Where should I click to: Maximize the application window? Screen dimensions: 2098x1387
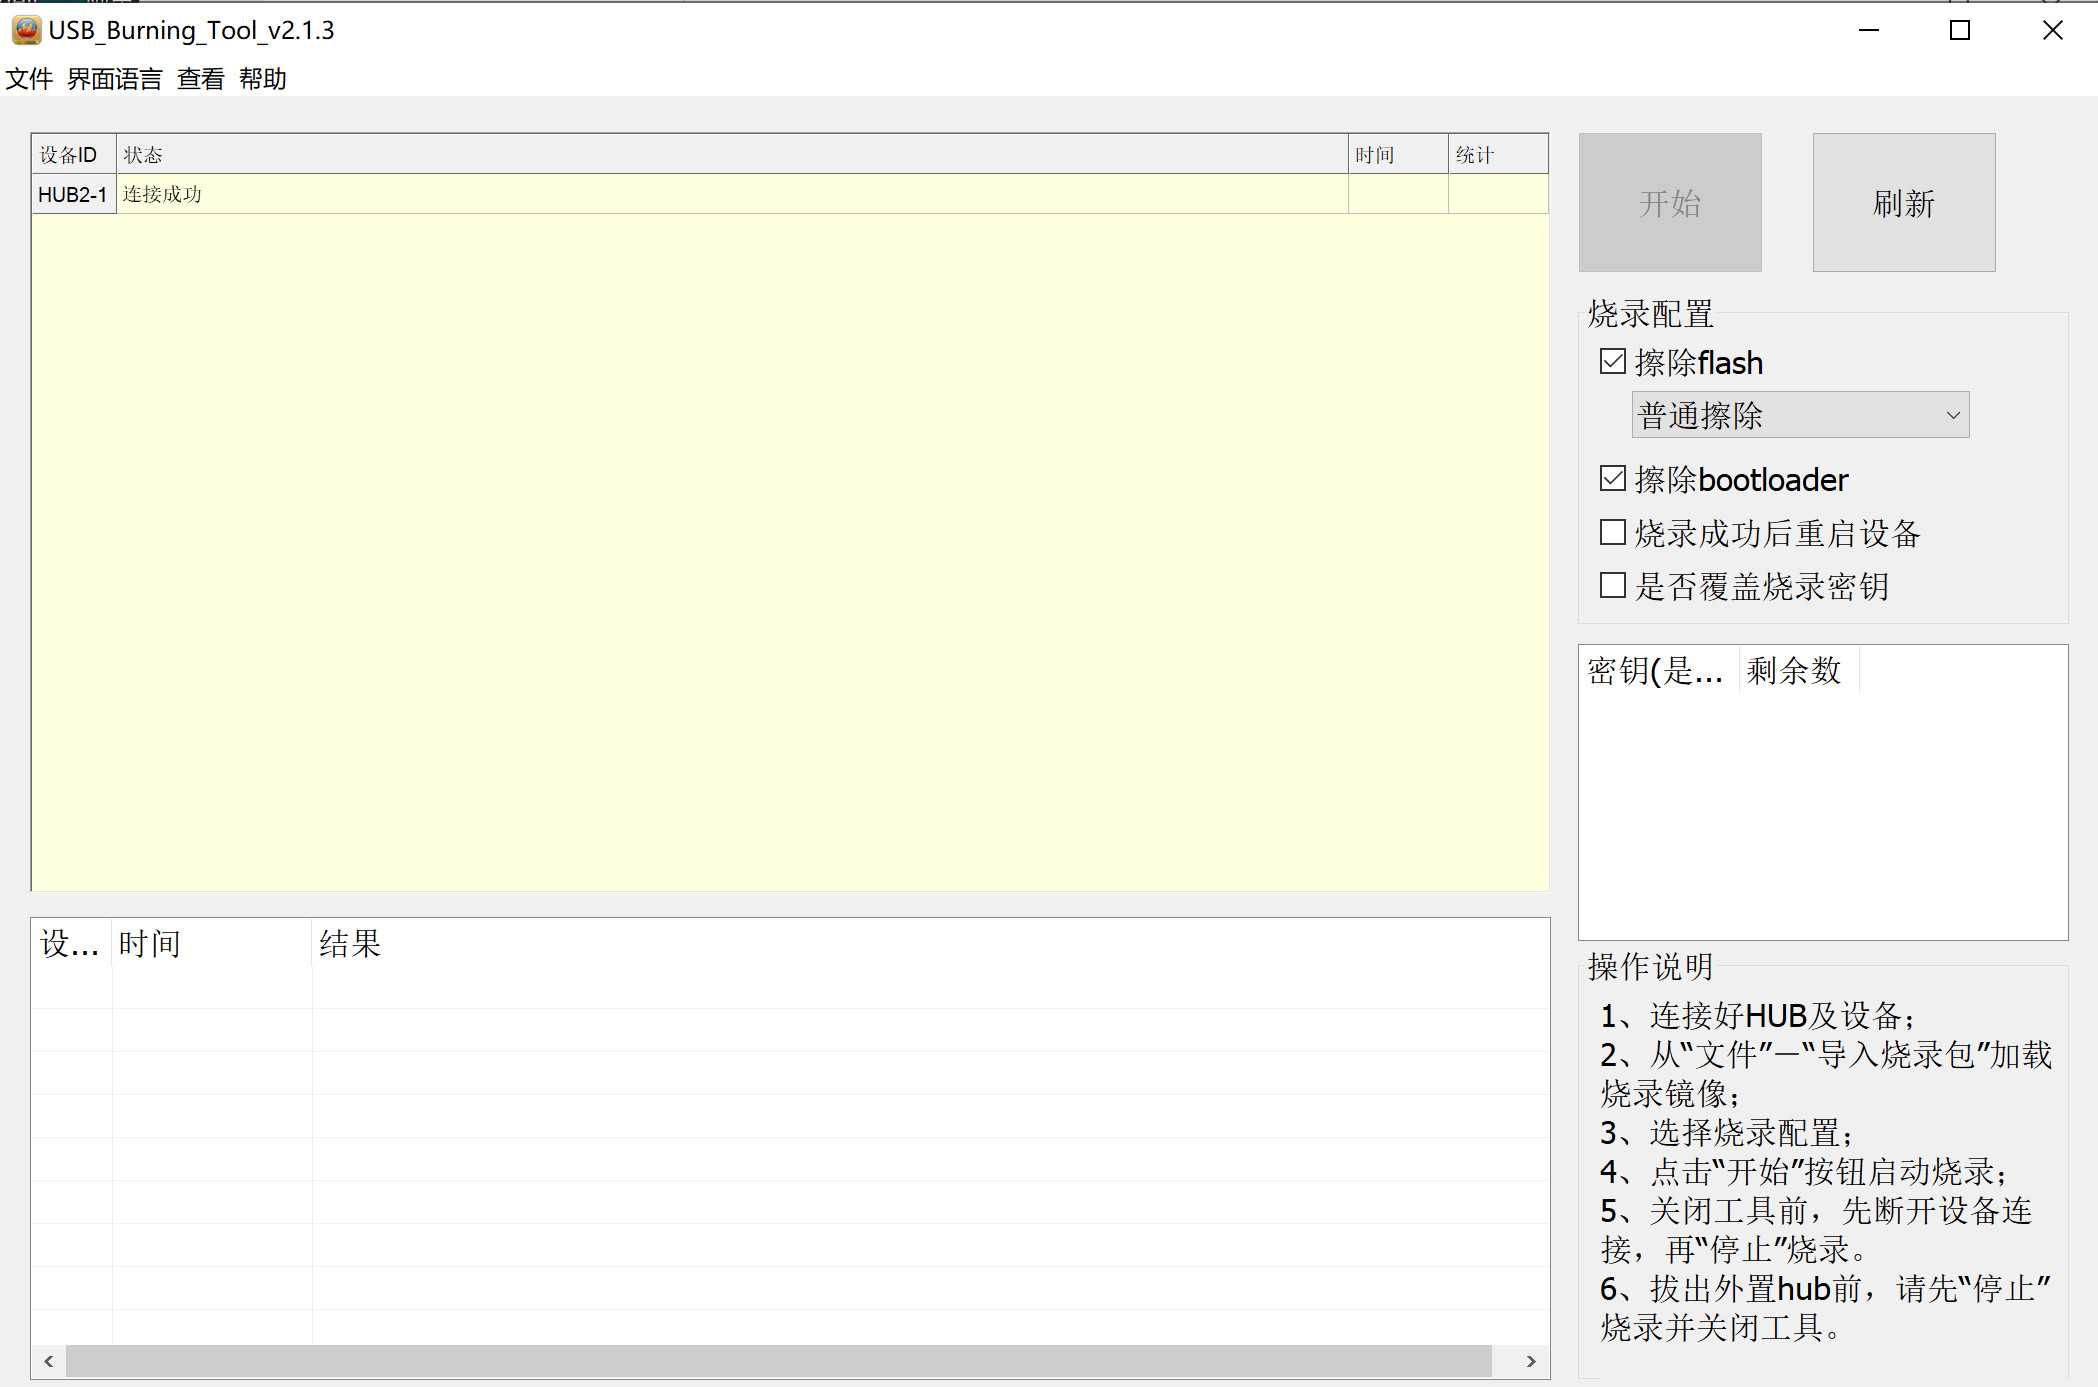[x=1960, y=30]
